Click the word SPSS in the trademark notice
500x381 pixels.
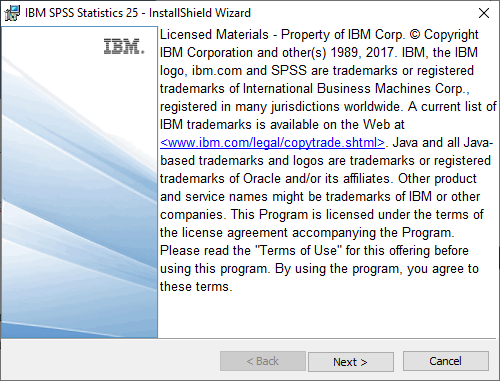point(289,71)
